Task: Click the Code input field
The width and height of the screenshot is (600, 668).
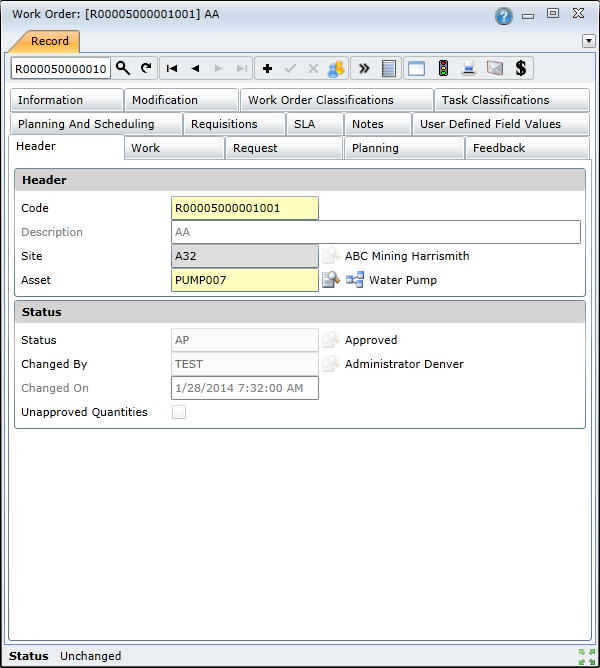Action: (245, 208)
